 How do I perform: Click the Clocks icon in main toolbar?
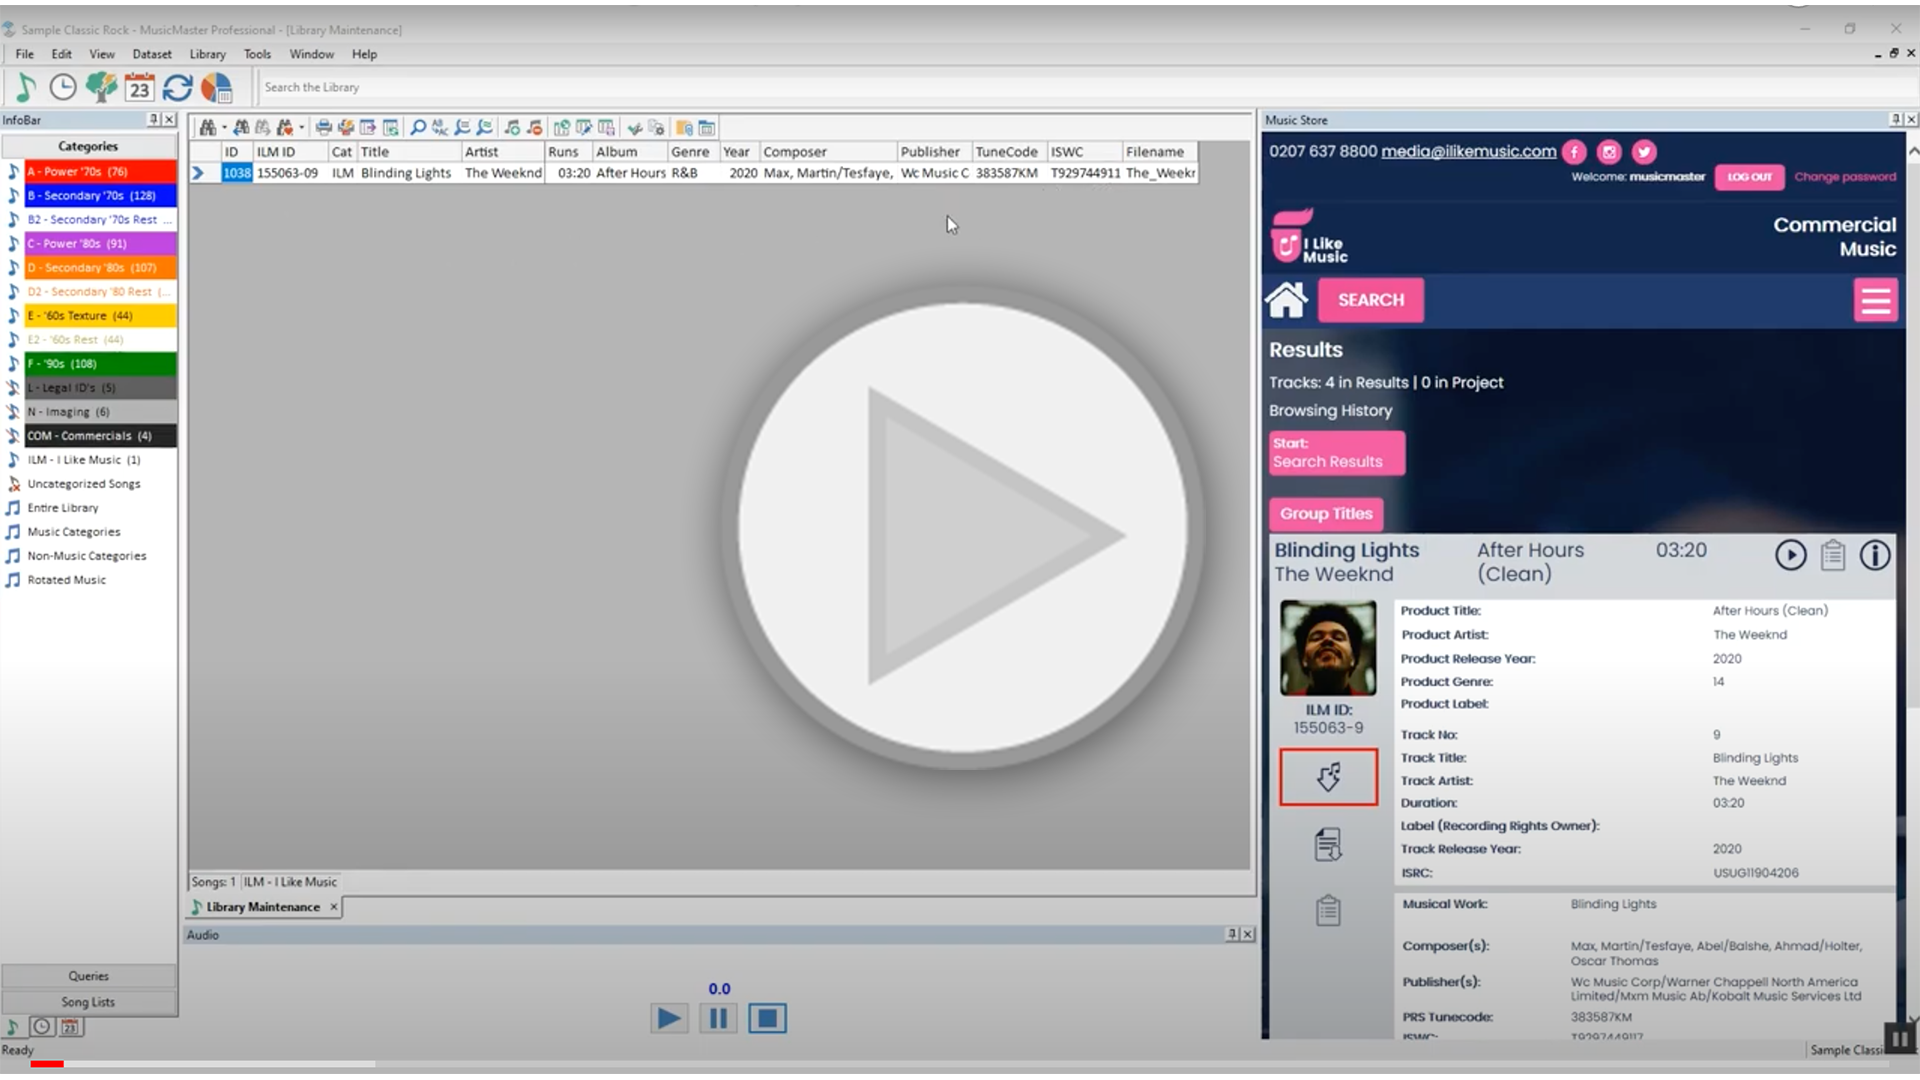click(63, 88)
